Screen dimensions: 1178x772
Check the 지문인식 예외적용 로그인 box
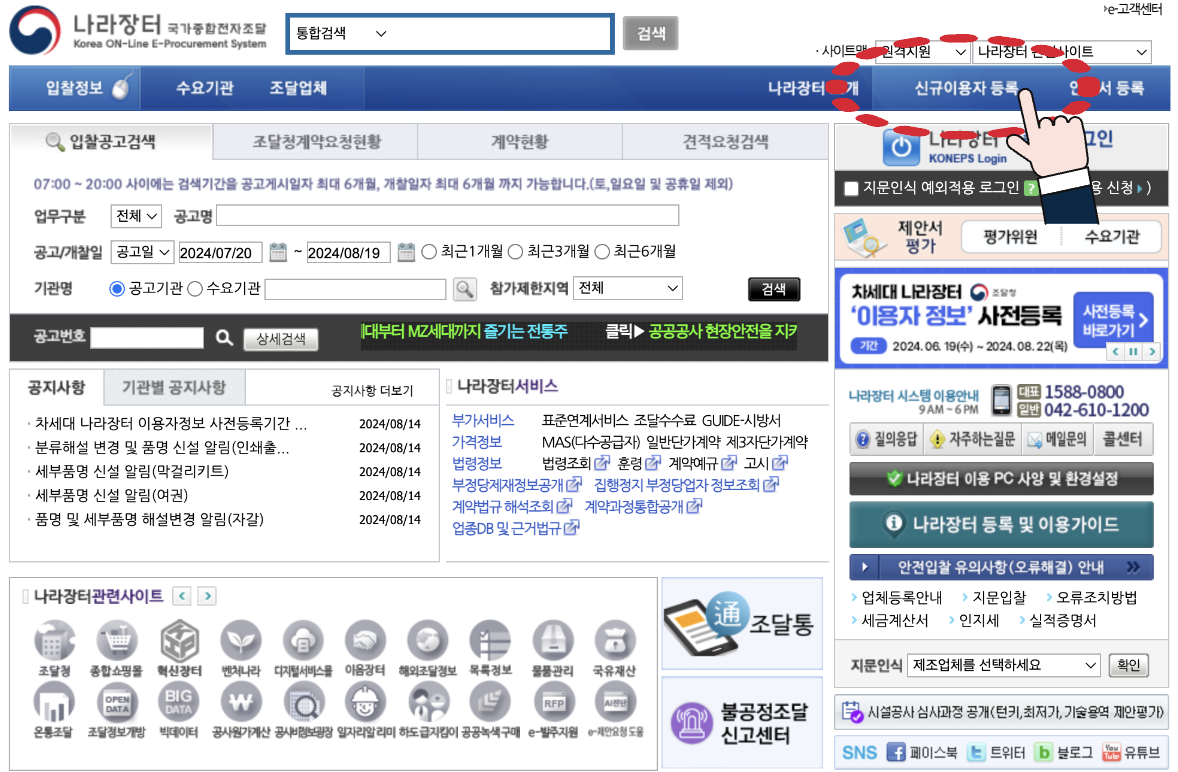[x=851, y=188]
